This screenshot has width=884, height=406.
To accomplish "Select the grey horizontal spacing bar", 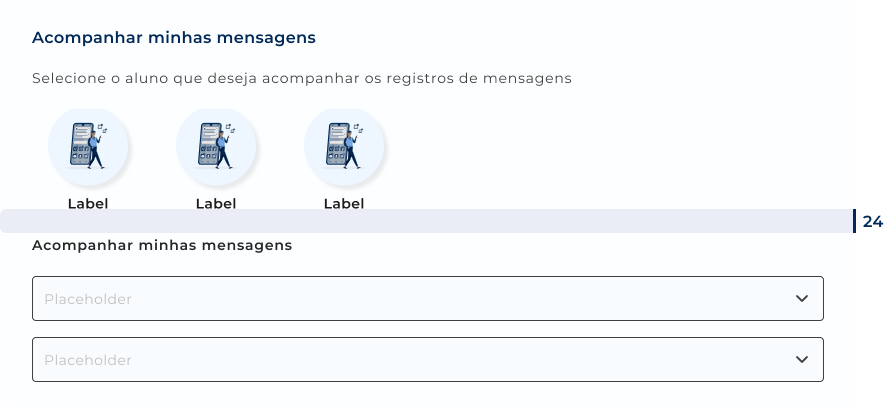I will (426, 221).
